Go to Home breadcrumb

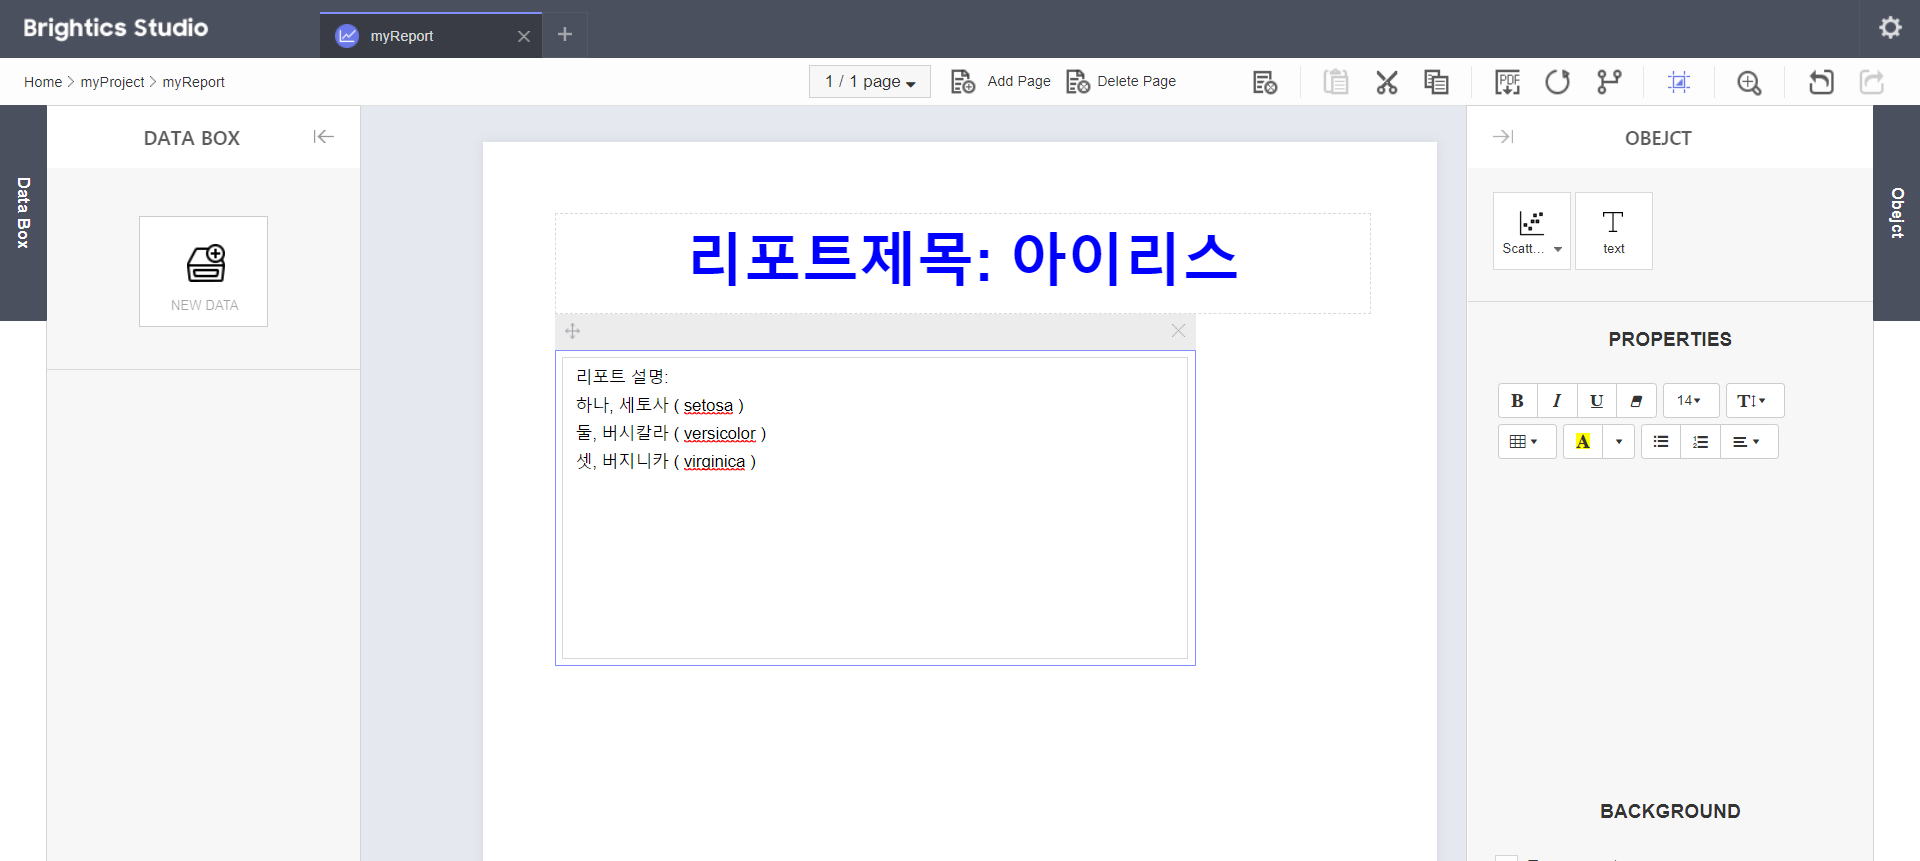tap(43, 82)
